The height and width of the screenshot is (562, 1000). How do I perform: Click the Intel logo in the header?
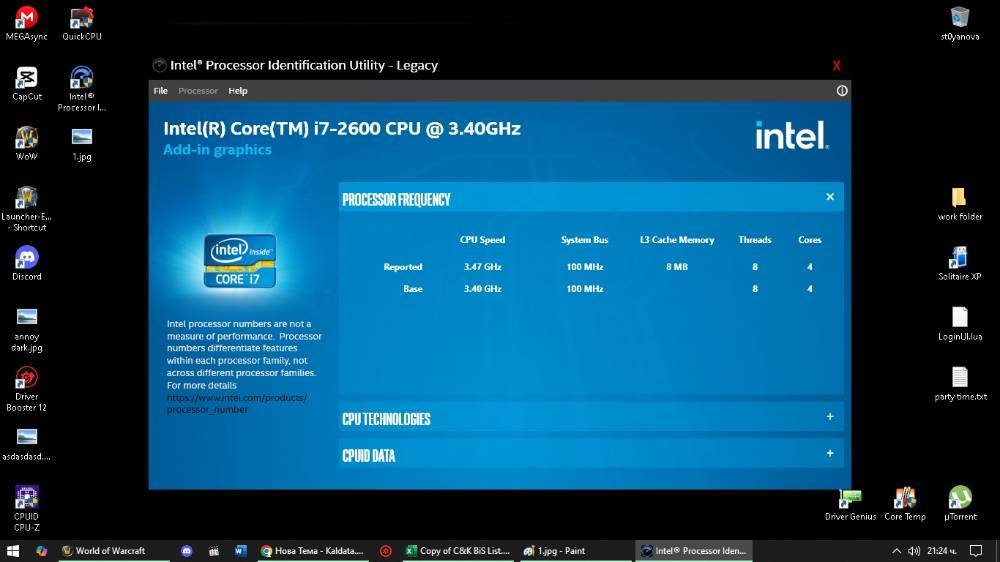(791, 135)
